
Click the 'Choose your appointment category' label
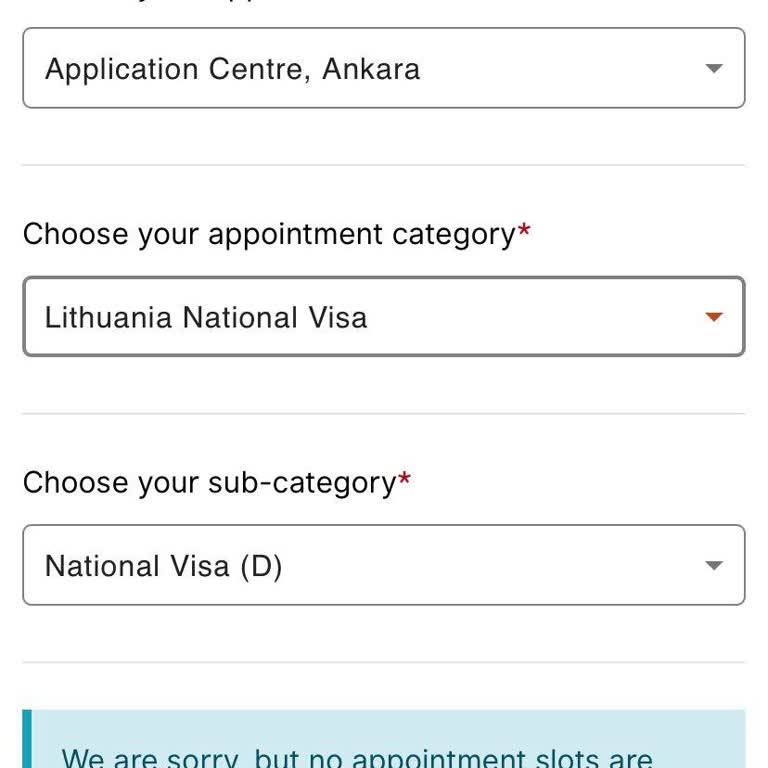pos(268,234)
